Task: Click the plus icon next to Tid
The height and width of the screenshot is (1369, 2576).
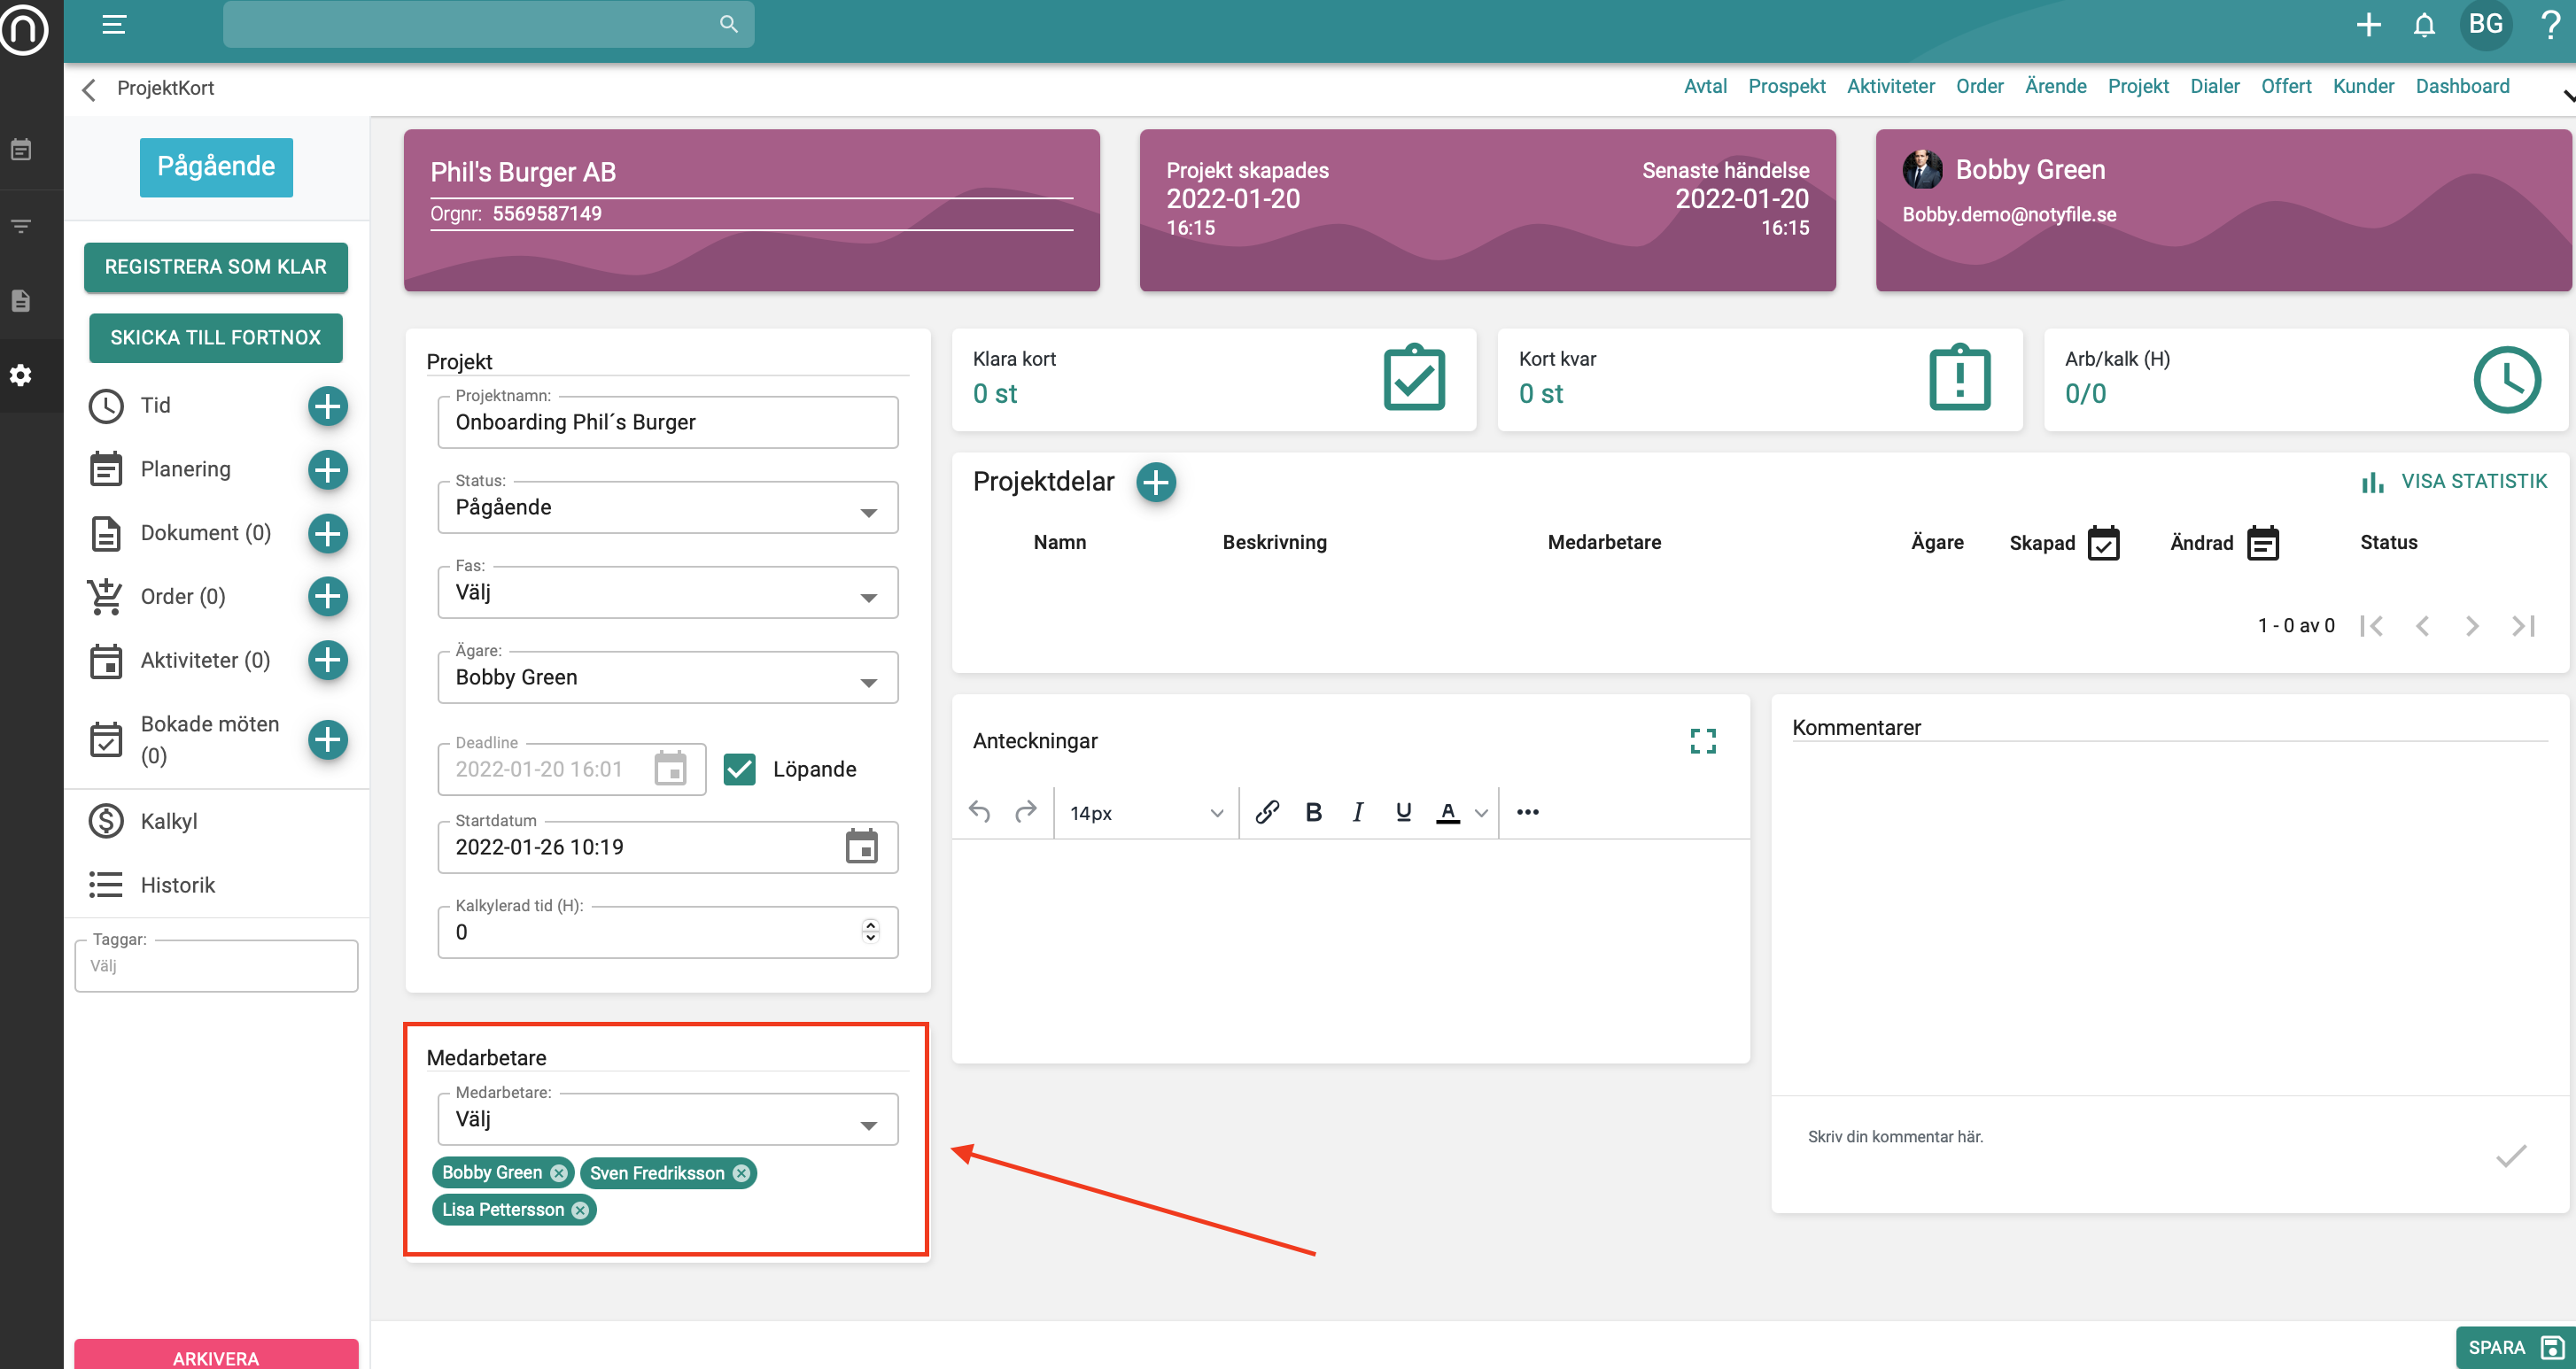Action: pos(327,406)
